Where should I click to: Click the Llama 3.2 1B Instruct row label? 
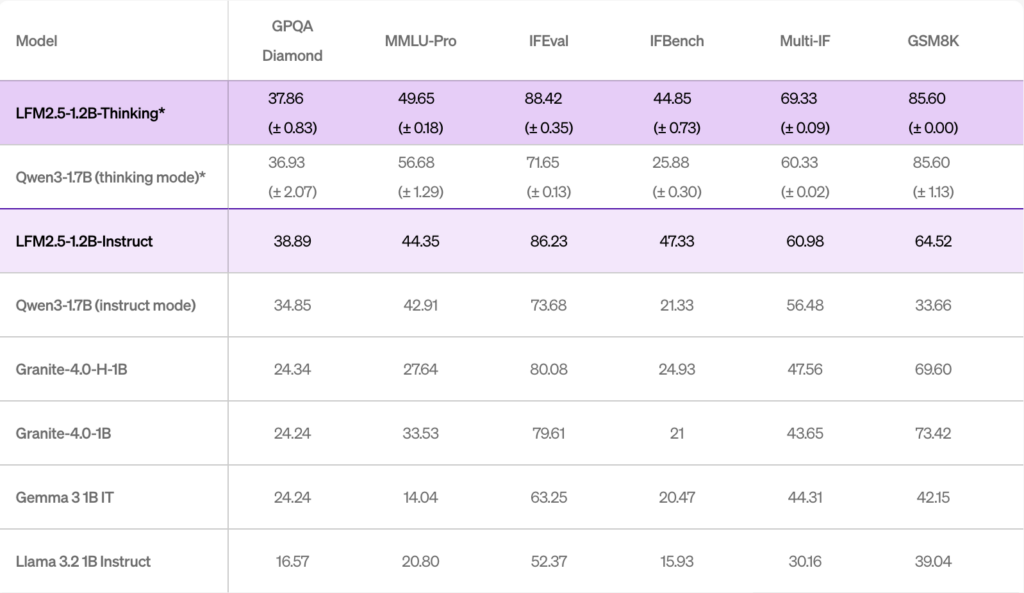[83, 561]
